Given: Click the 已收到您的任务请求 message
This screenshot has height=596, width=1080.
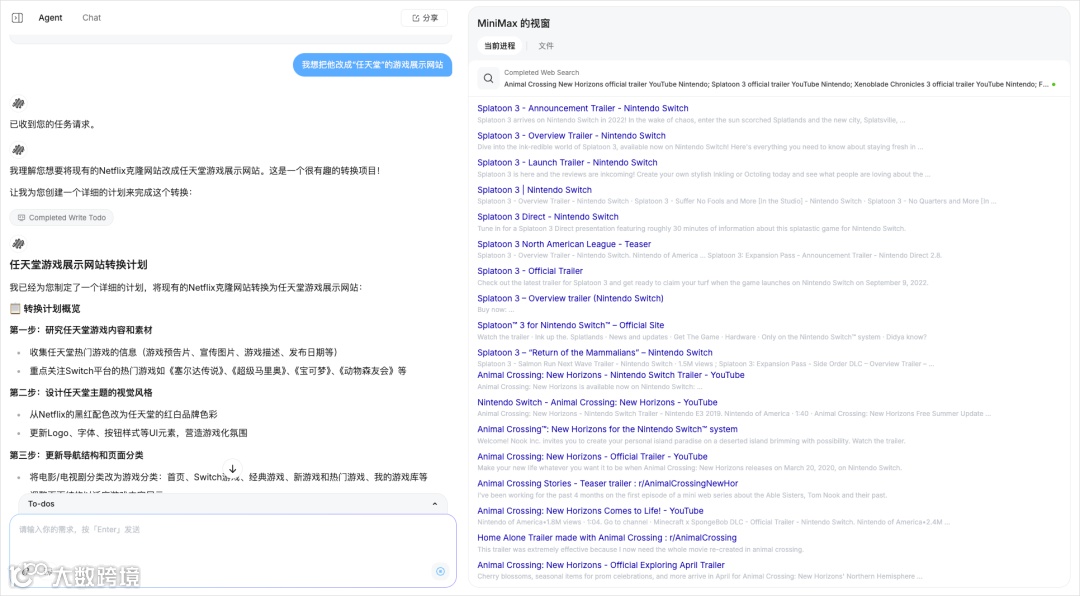Looking at the screenshot, I should tap(52, 125).
